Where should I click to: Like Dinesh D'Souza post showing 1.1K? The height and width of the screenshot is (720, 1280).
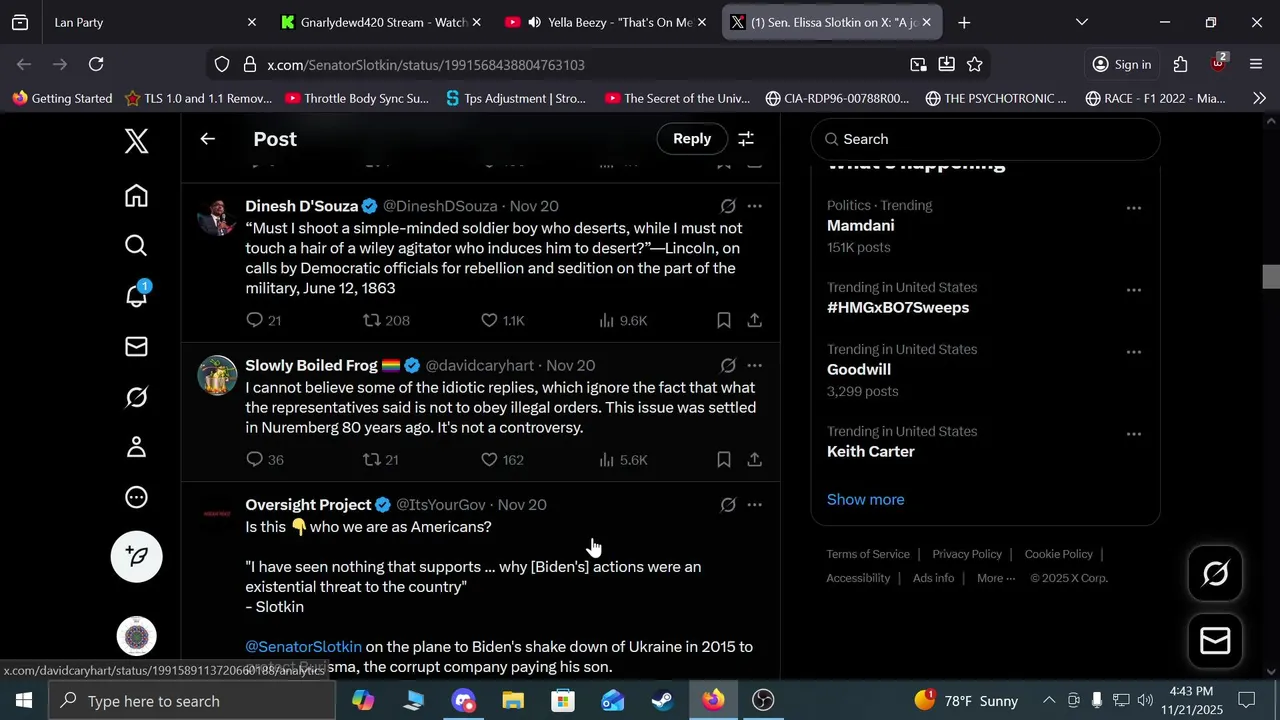pos(503,320)
